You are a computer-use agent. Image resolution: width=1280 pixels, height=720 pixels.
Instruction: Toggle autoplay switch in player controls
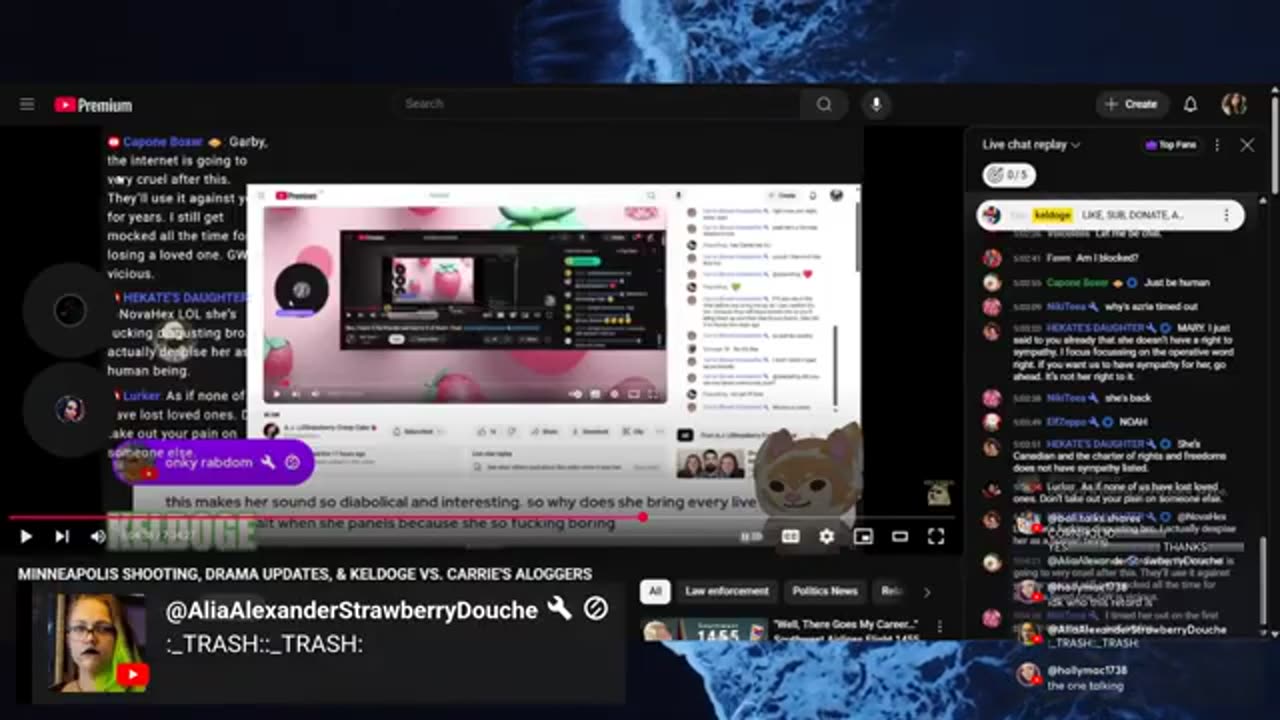(x=752, y=537)
